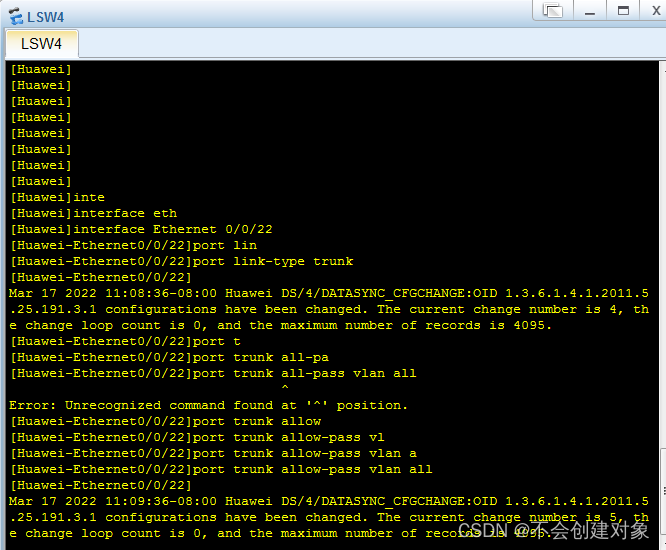This screenshot has width=666, height=550.
Task: Minimize the LSW4 window
Action: (x=590, y=10)
